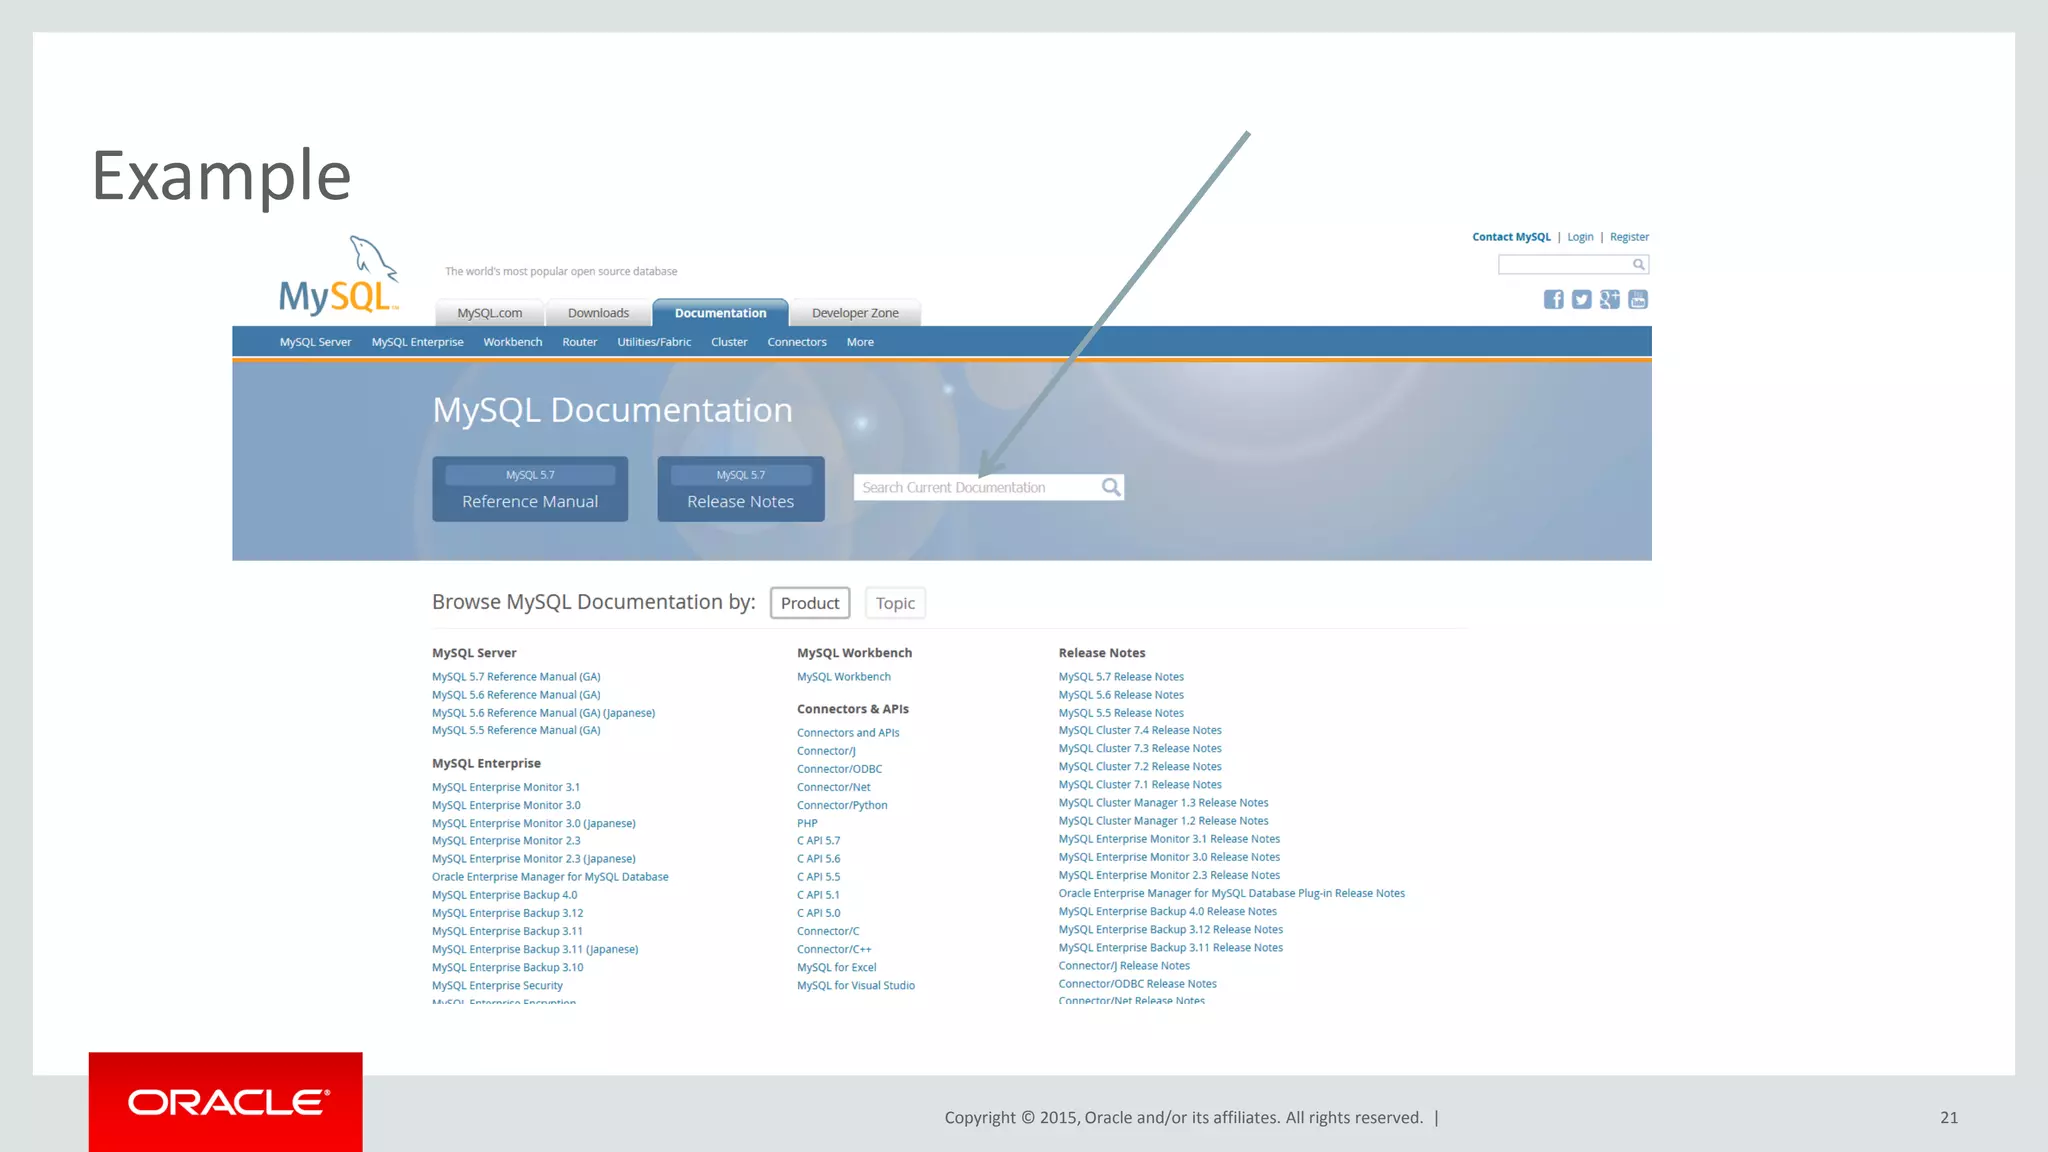This screenshot has height=1152, width=2048.
Task: Open MySQL 5.6 Reference Manual (GA) Japanese link
Action: pos(543,713)
